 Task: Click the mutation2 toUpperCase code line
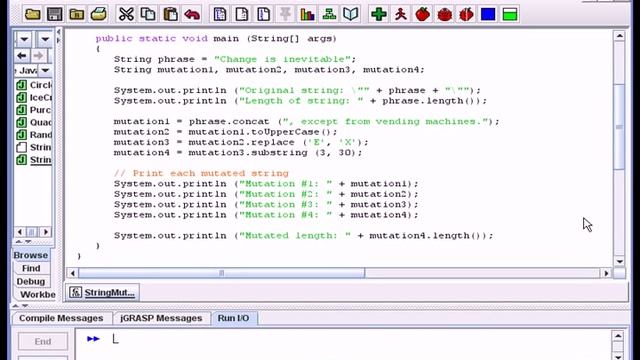click(x=226, y=132)
